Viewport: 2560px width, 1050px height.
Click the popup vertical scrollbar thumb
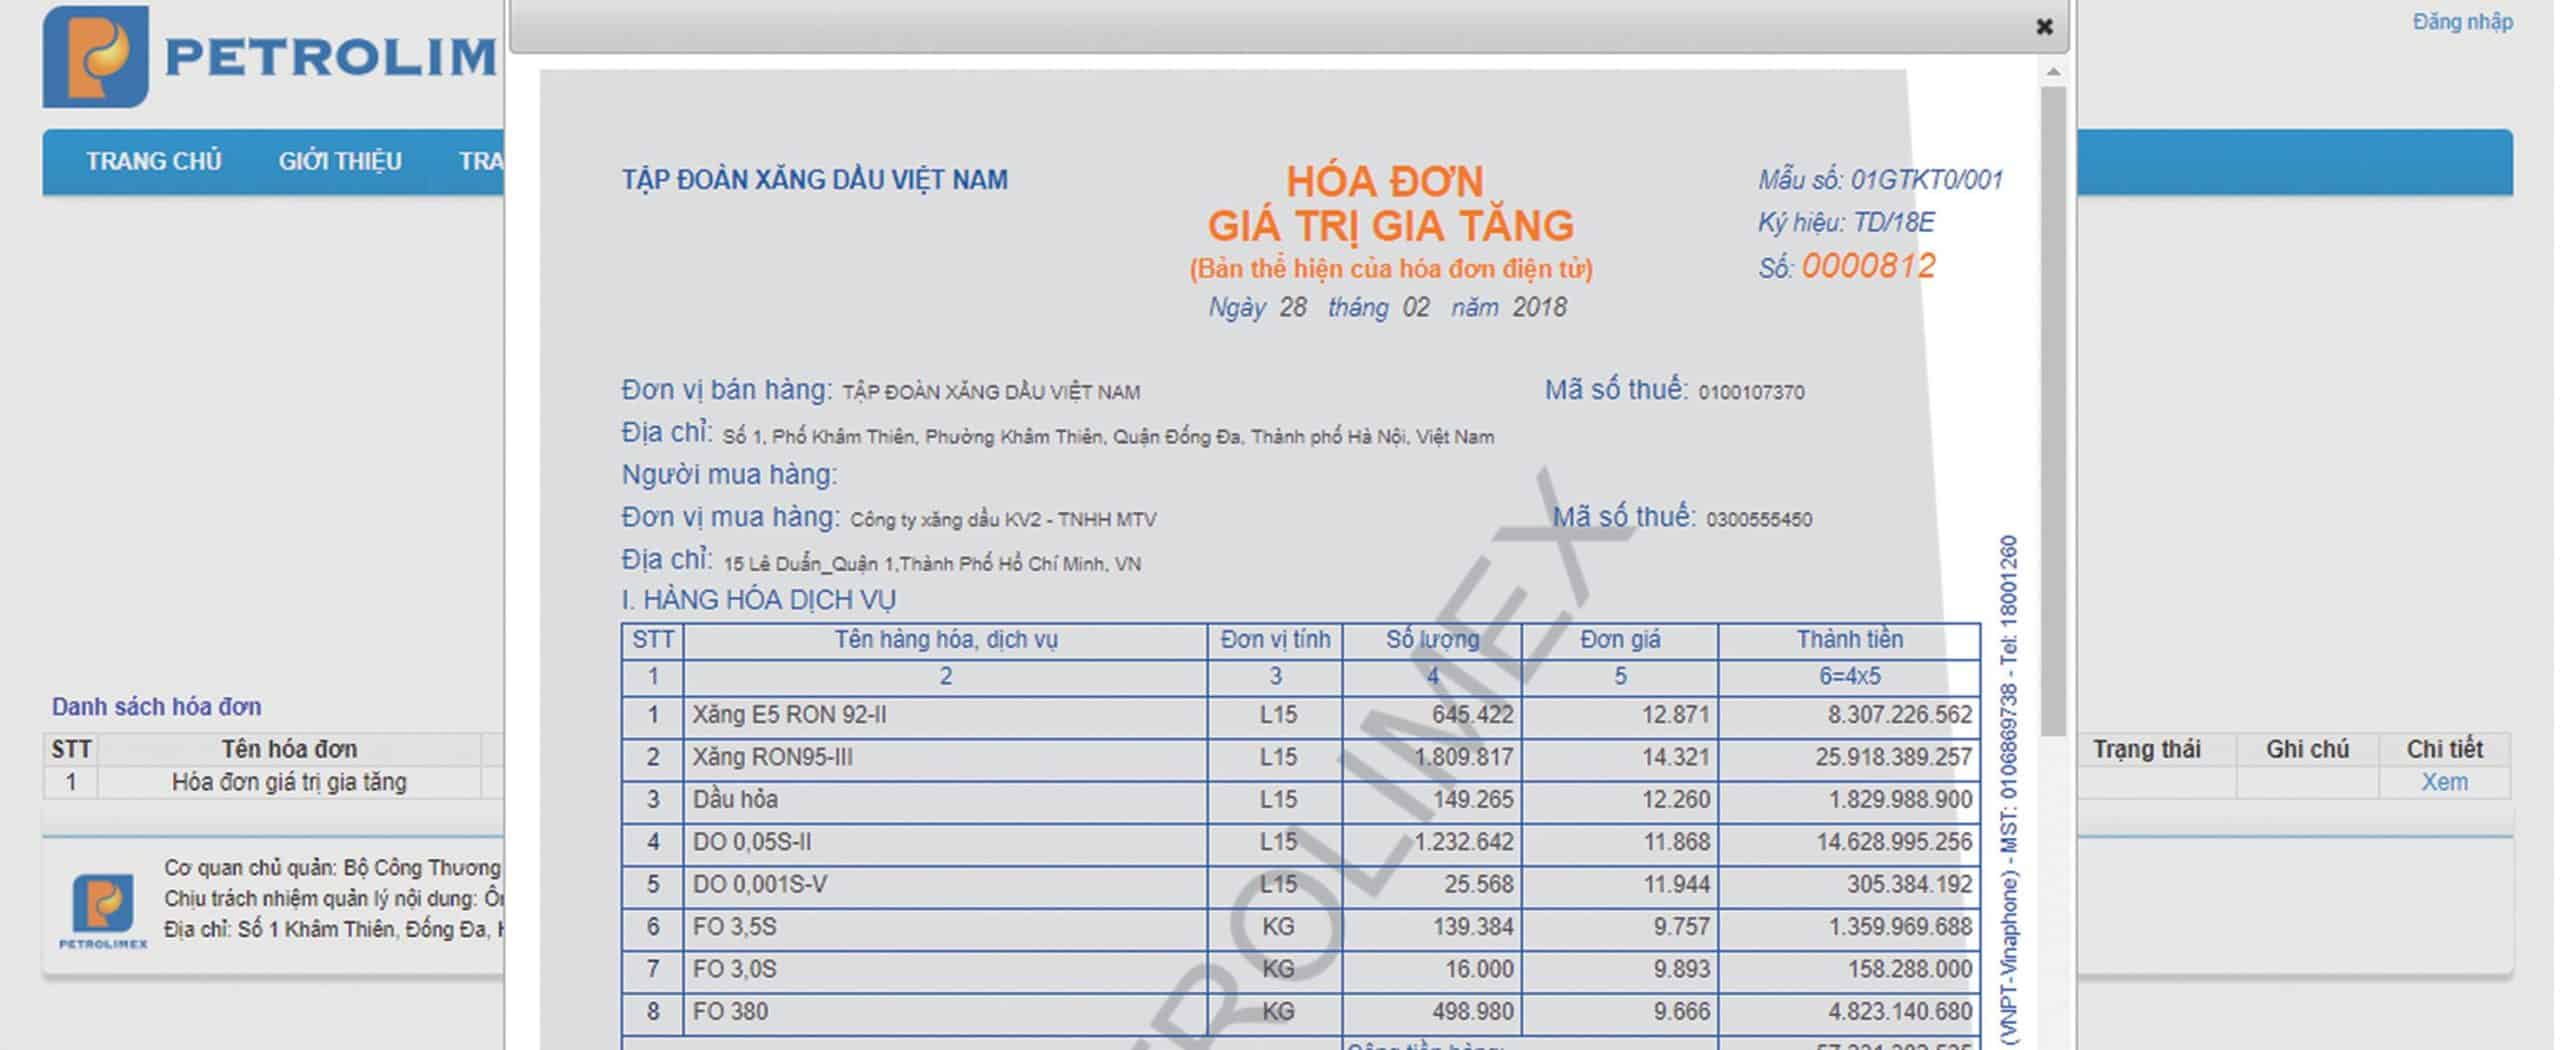[x=2053, y=412]
